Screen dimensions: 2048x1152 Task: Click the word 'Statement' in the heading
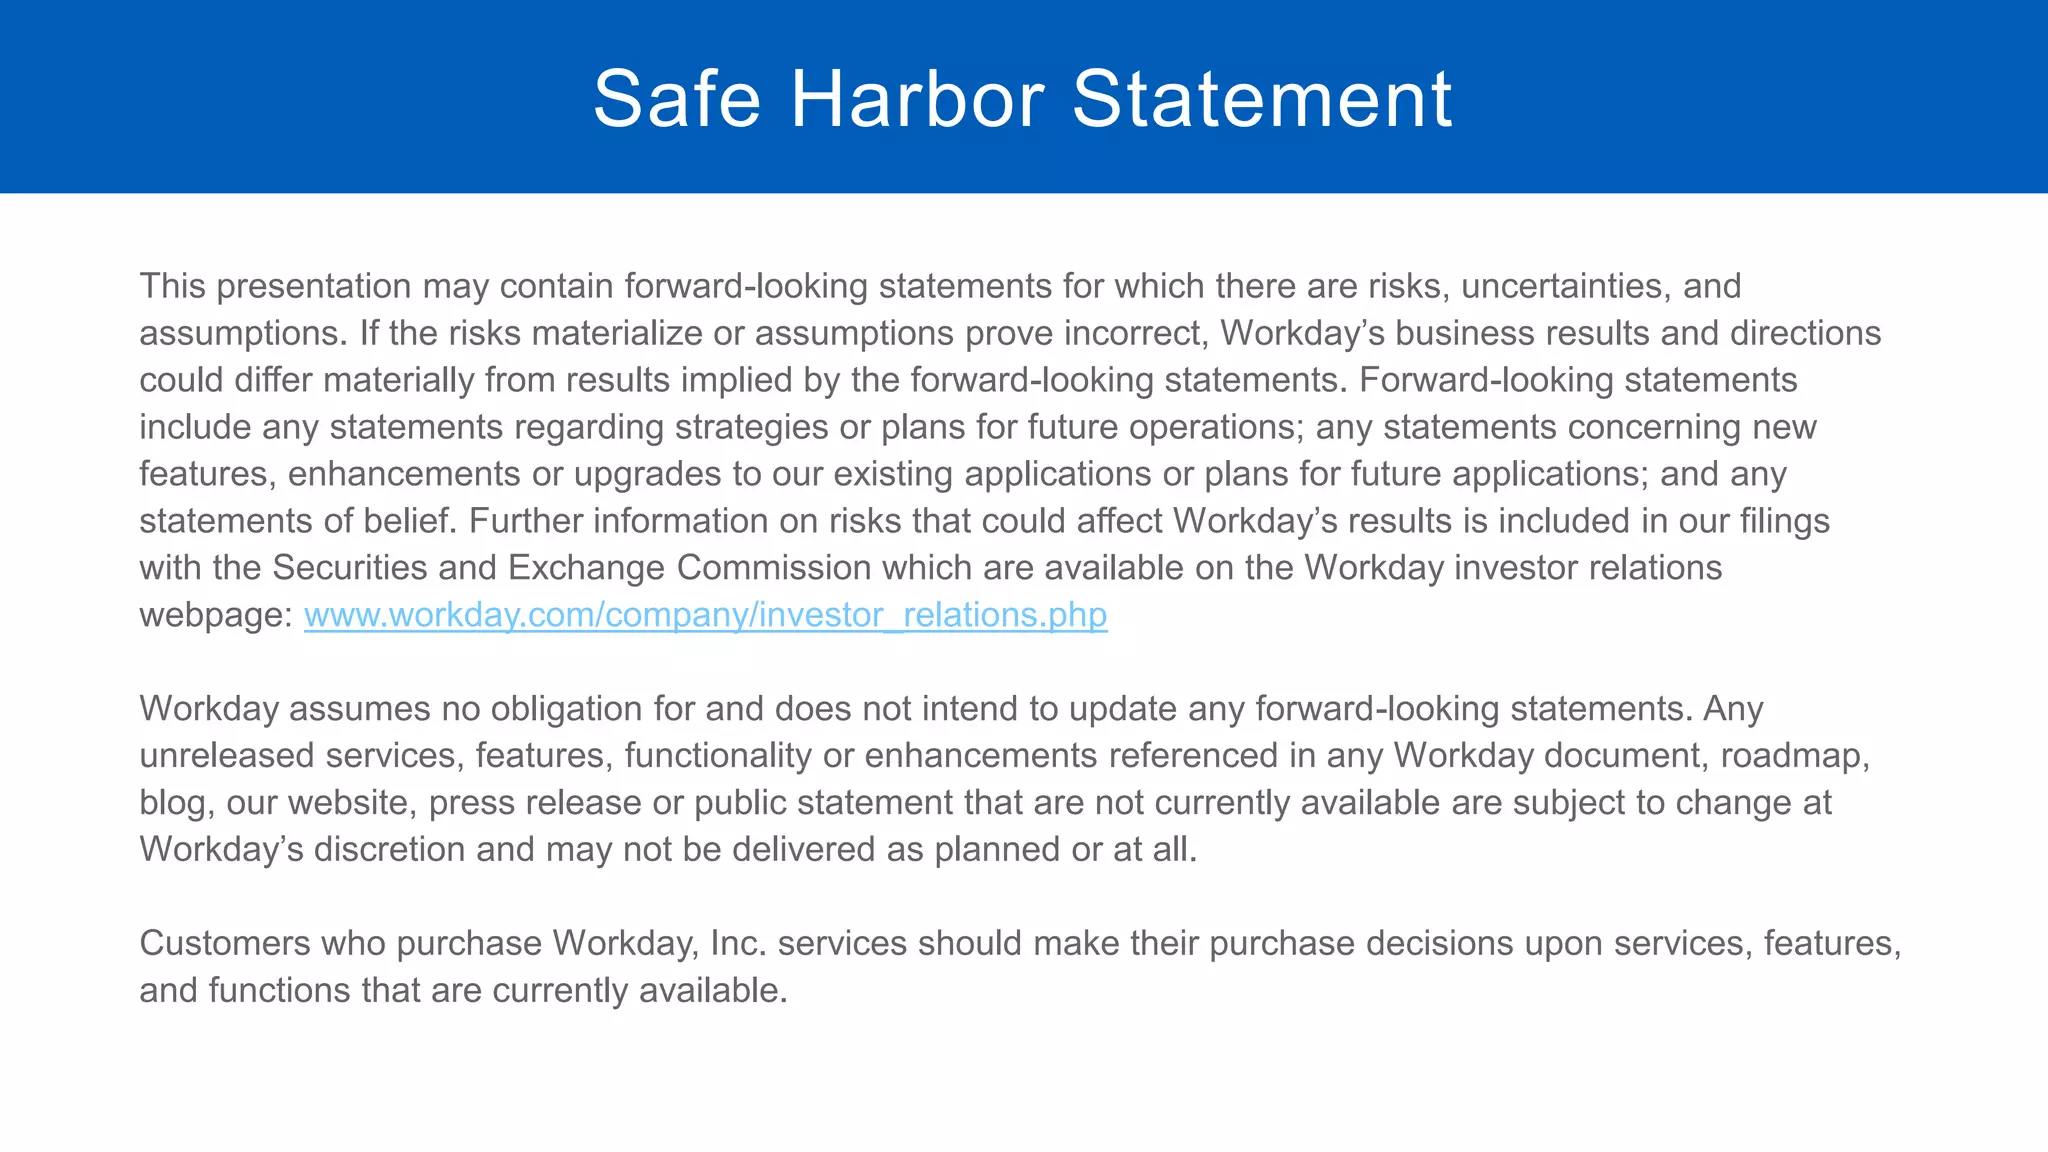(1262, 99)
